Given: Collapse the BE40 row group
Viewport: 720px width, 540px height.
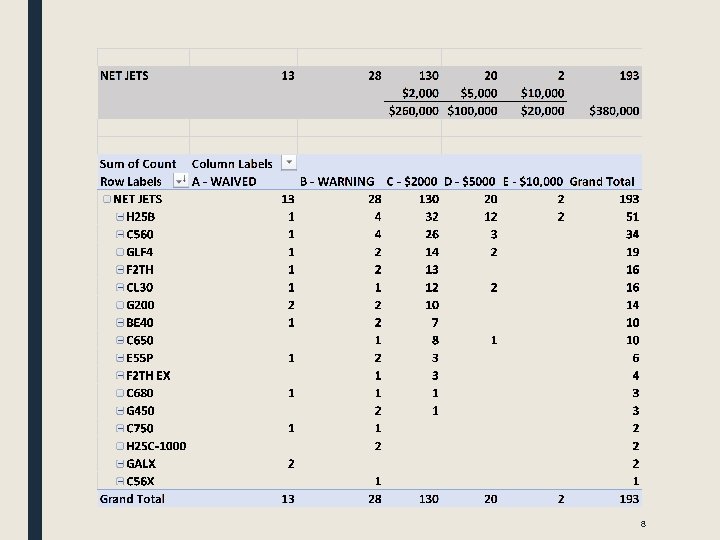Looking at the screenshot, I should point(120,323).
